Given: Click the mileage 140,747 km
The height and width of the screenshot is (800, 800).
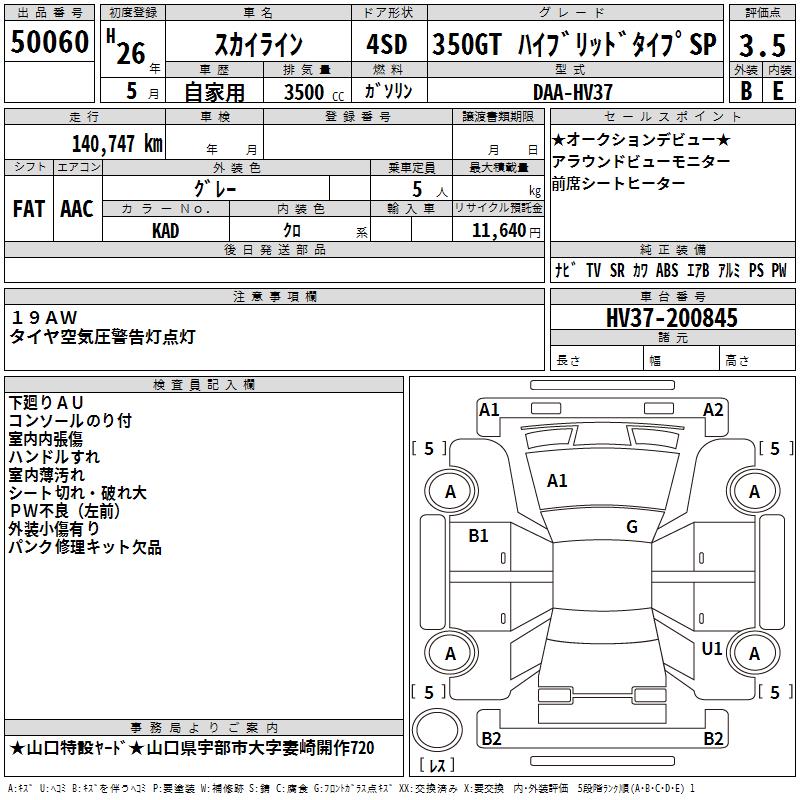Looking at the screenshot, I should tap(117, 143).
